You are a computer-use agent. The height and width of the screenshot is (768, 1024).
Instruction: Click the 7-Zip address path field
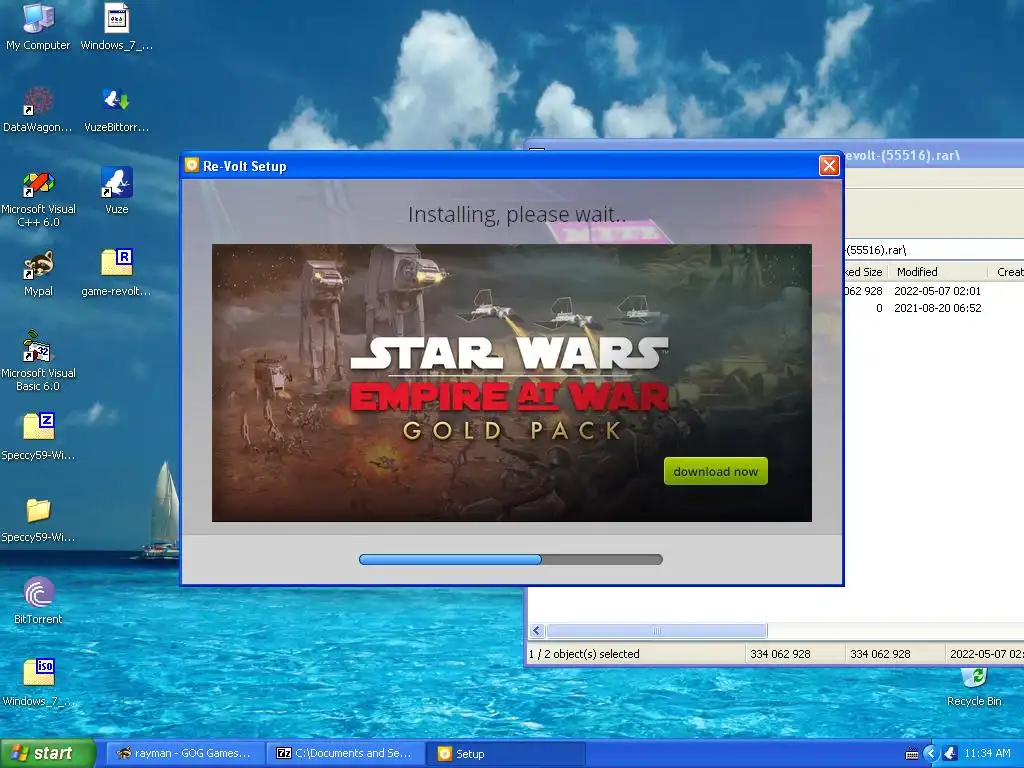934,250
